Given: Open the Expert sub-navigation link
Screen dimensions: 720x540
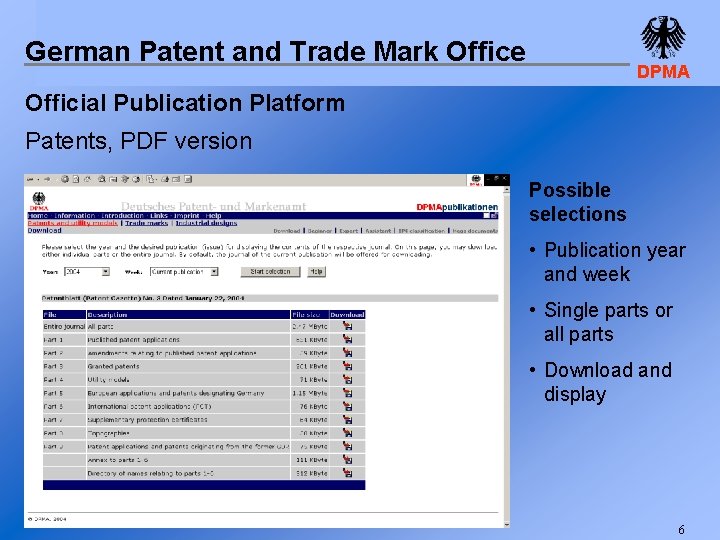Looking at the screenshot, I should [349, 231].
